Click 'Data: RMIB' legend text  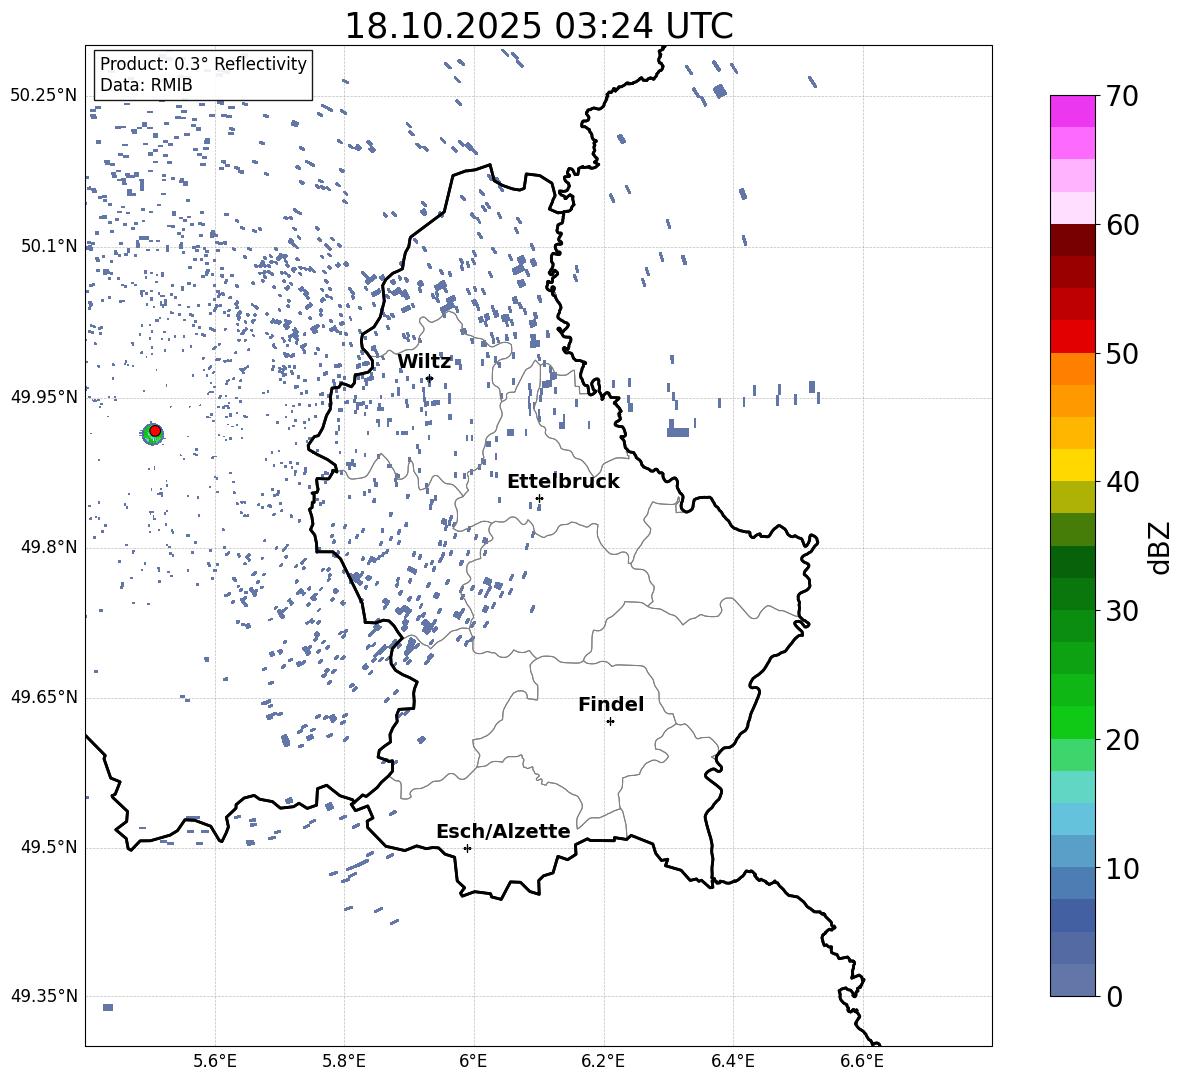click(x=146, y=85)
